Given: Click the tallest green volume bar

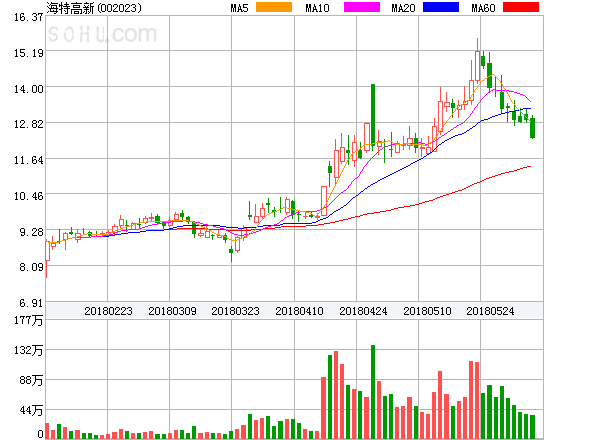Looking at the screenshot, I should 373,392.
